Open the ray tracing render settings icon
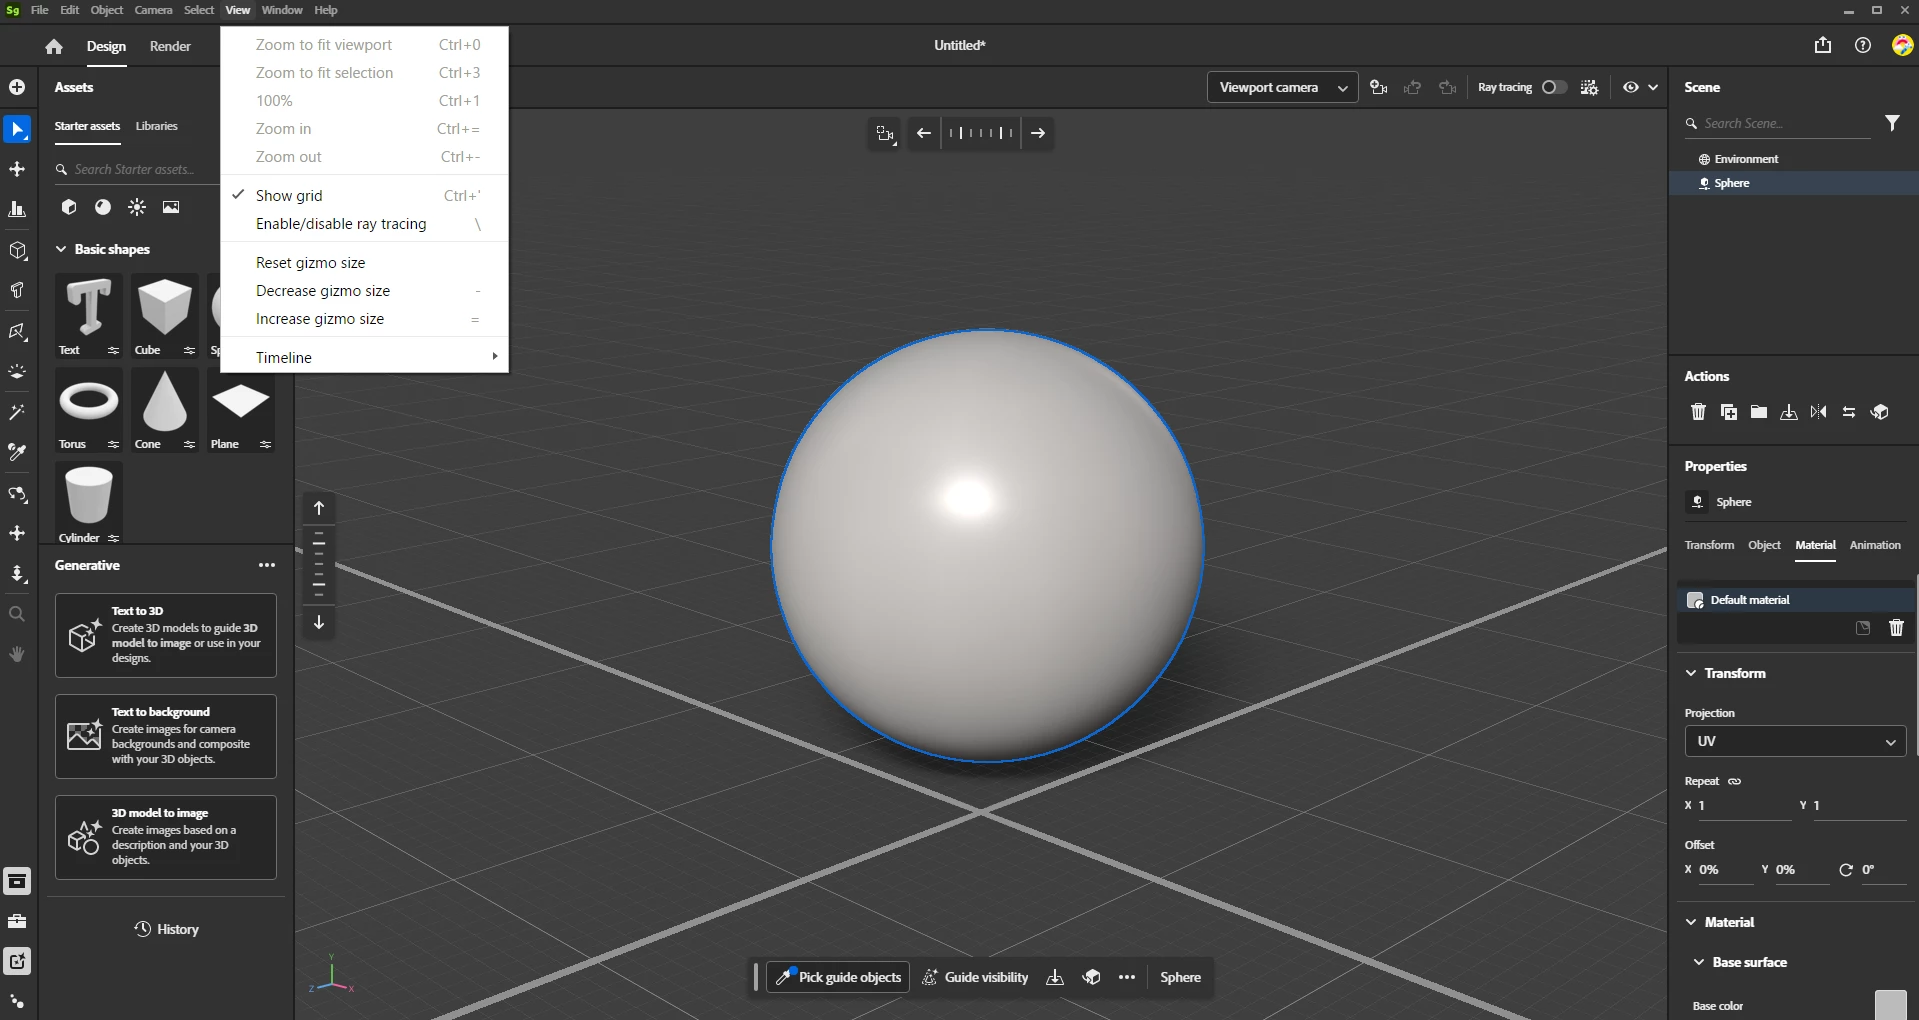 point(1589,87)
